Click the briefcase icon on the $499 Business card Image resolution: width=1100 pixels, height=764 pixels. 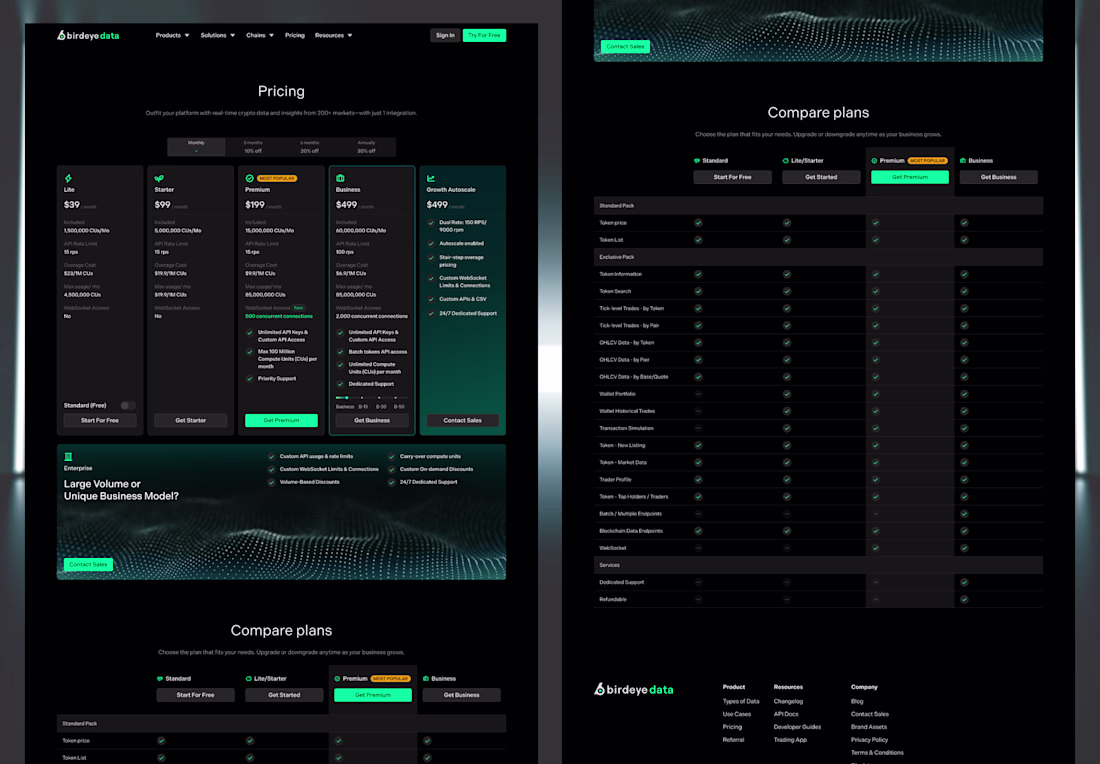tap(340, 178)
